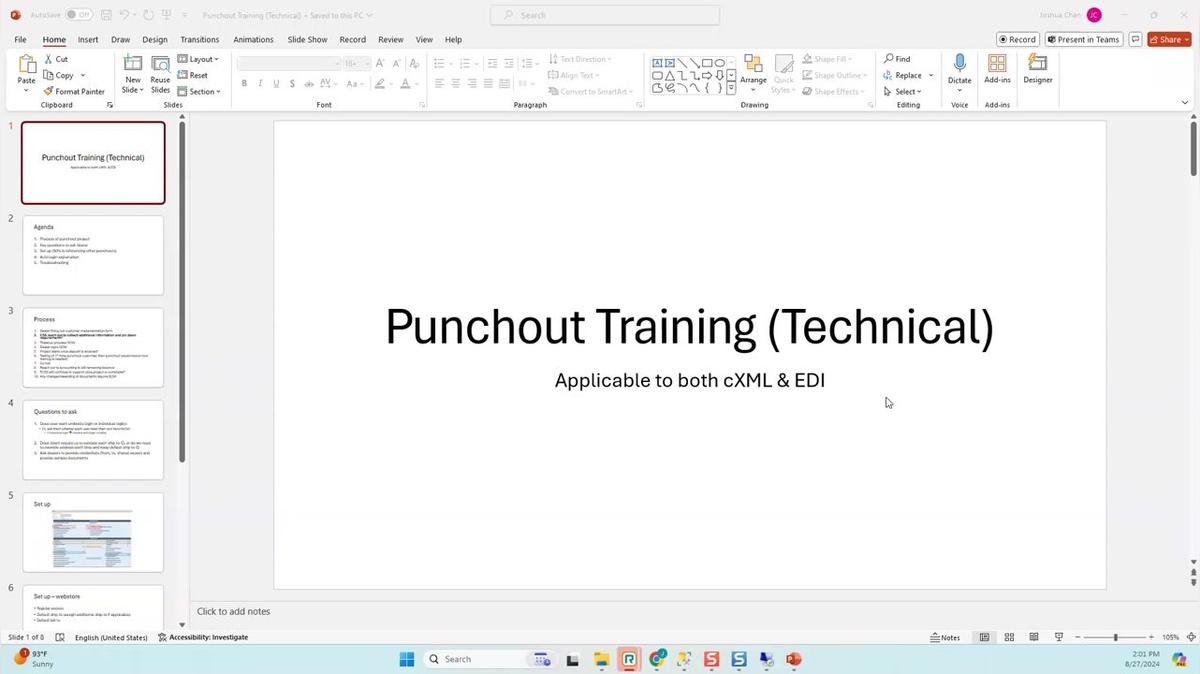Open the Font Color dropdown arrow
1200x674 pixels.
click(414, 83)
